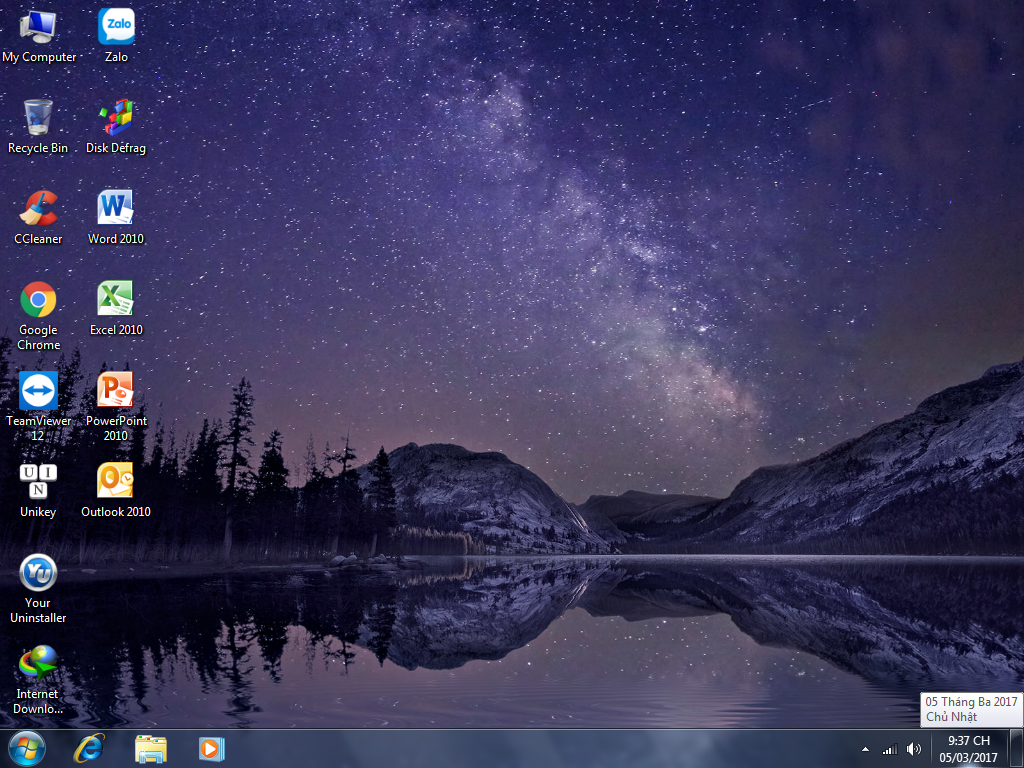Image resolution: width=1024 pixels, height=768 pixels.
Task: Show hidden system tray icons
Action: pyautogui.click(x=865, y=749)
